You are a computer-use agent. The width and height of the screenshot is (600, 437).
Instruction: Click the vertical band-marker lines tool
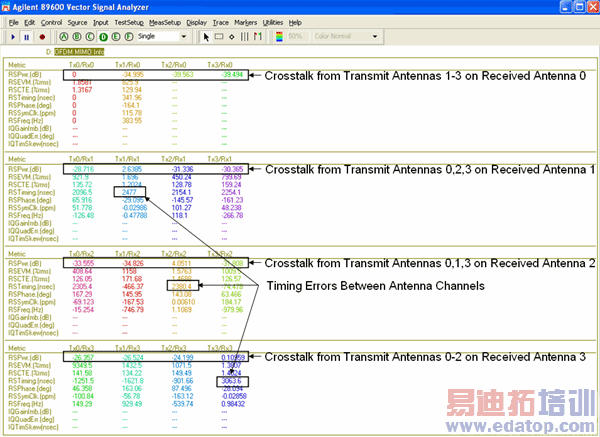245,37
